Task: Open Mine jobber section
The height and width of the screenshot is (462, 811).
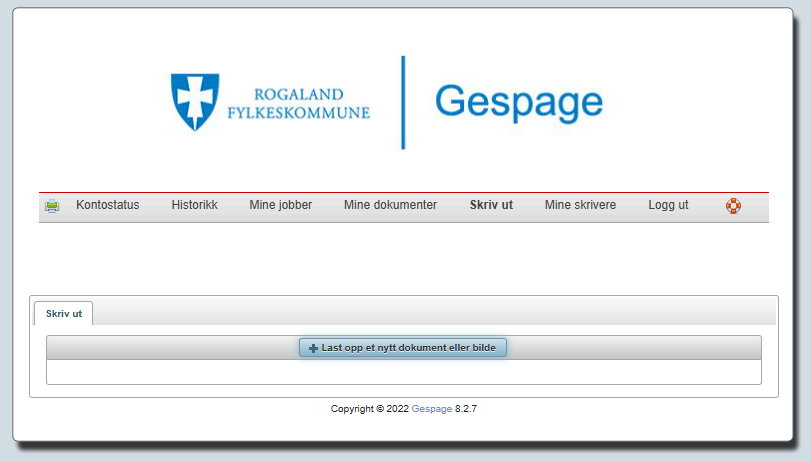Action: click(x=281, y=205)
